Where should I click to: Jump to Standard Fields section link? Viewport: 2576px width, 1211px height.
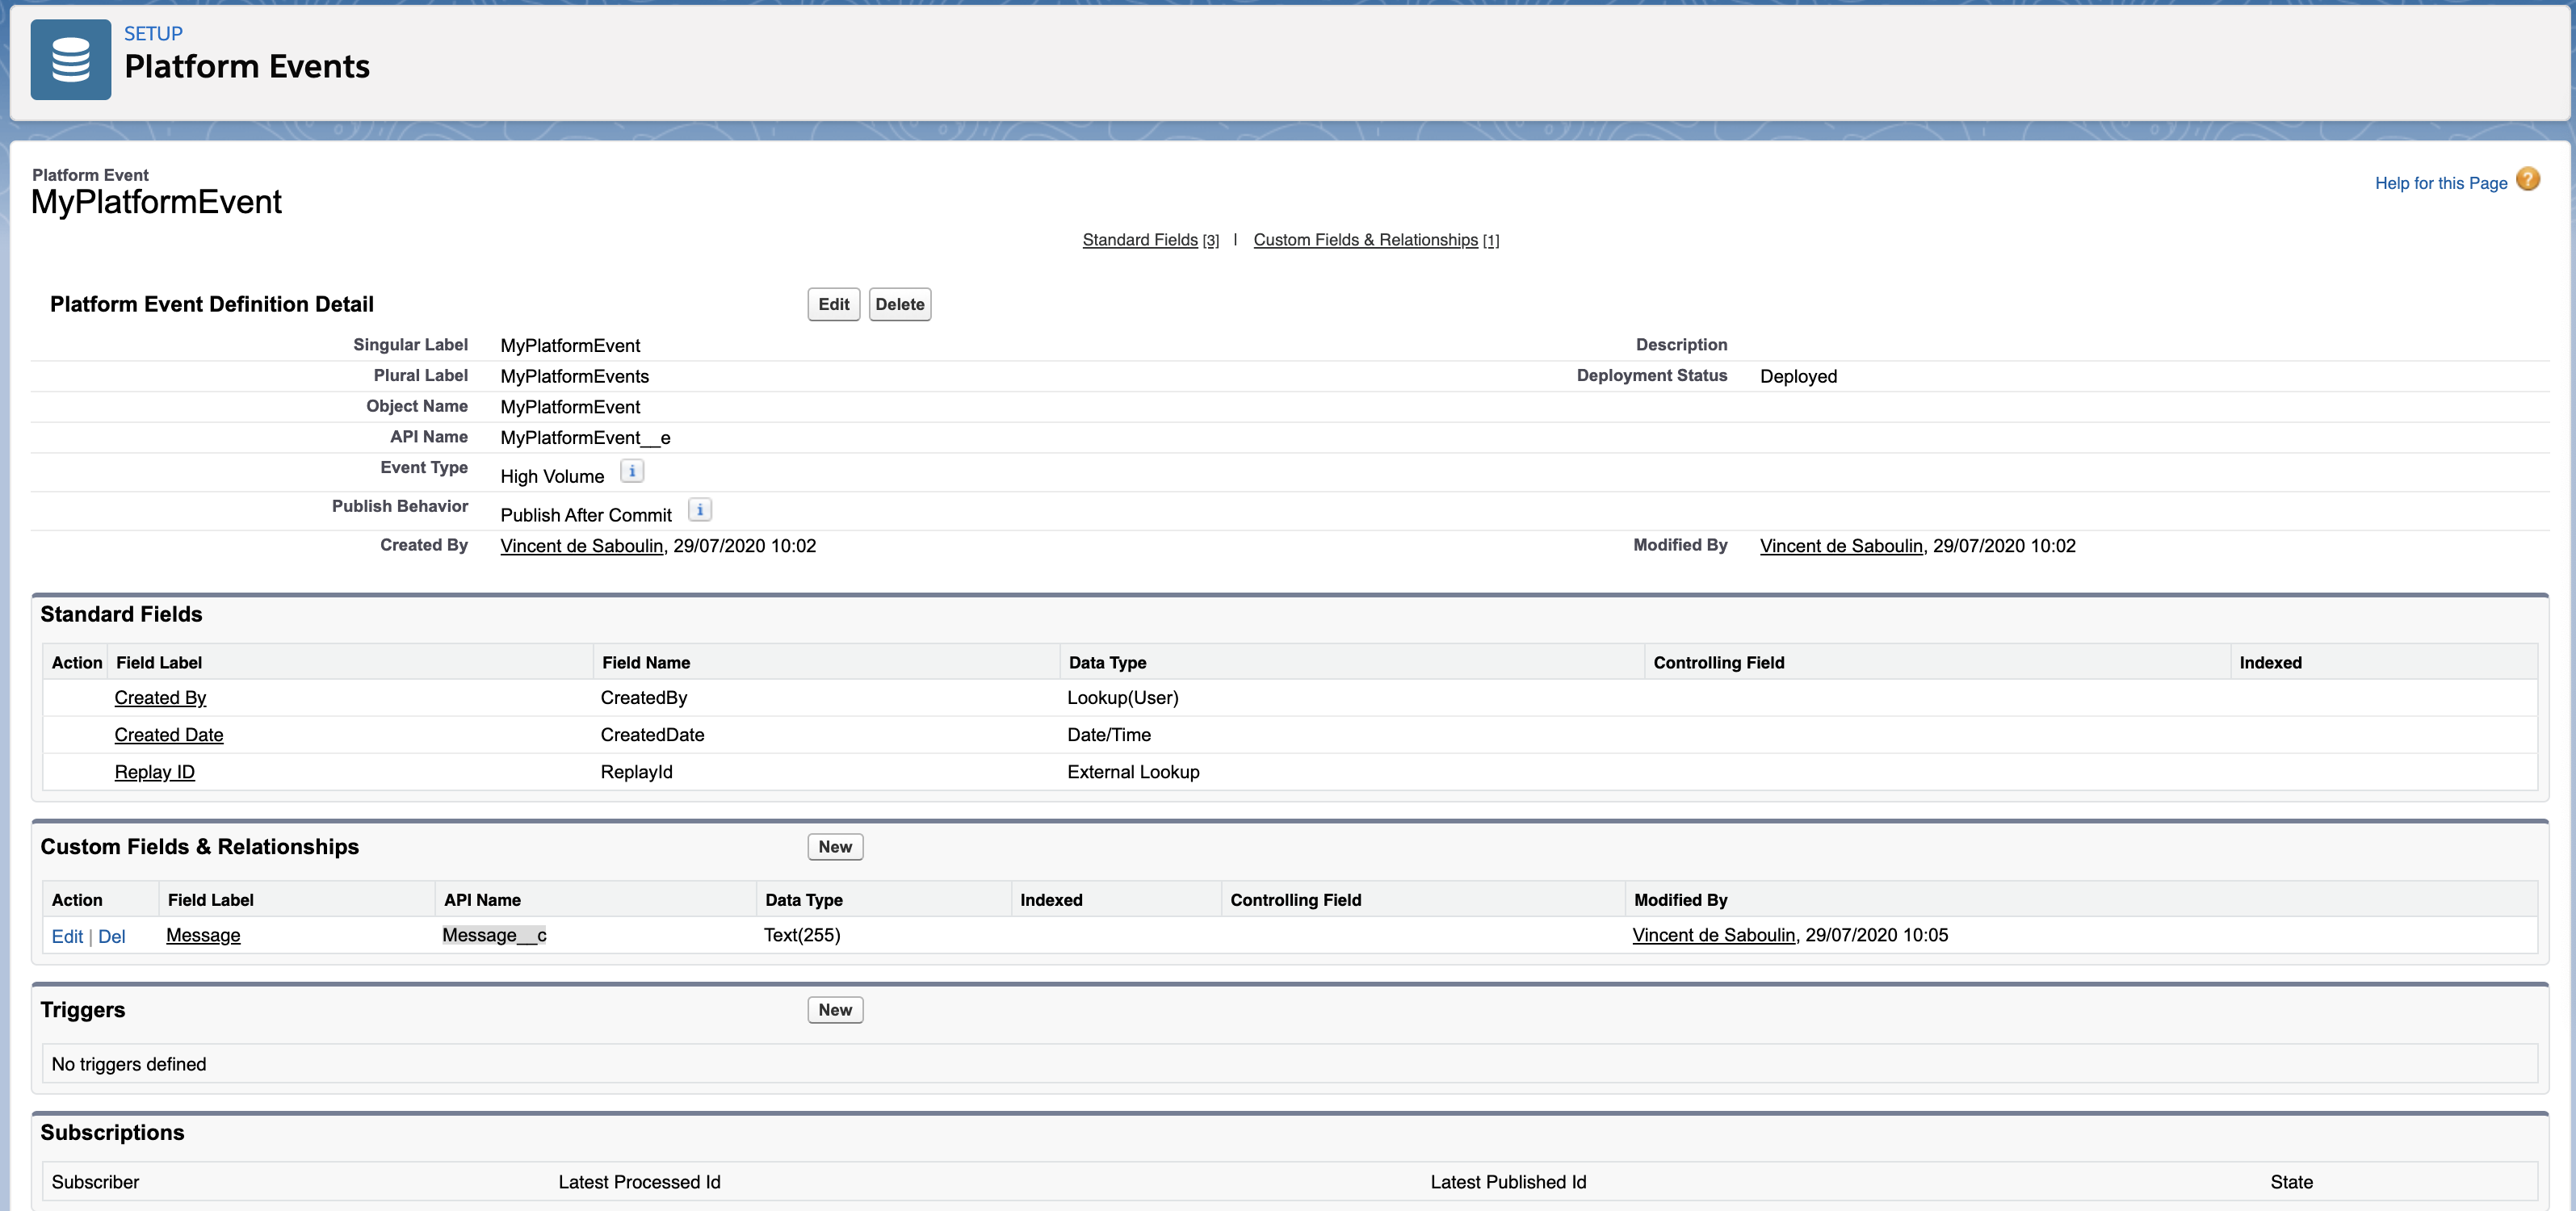pyautogui.click(x=1139, y=240)
